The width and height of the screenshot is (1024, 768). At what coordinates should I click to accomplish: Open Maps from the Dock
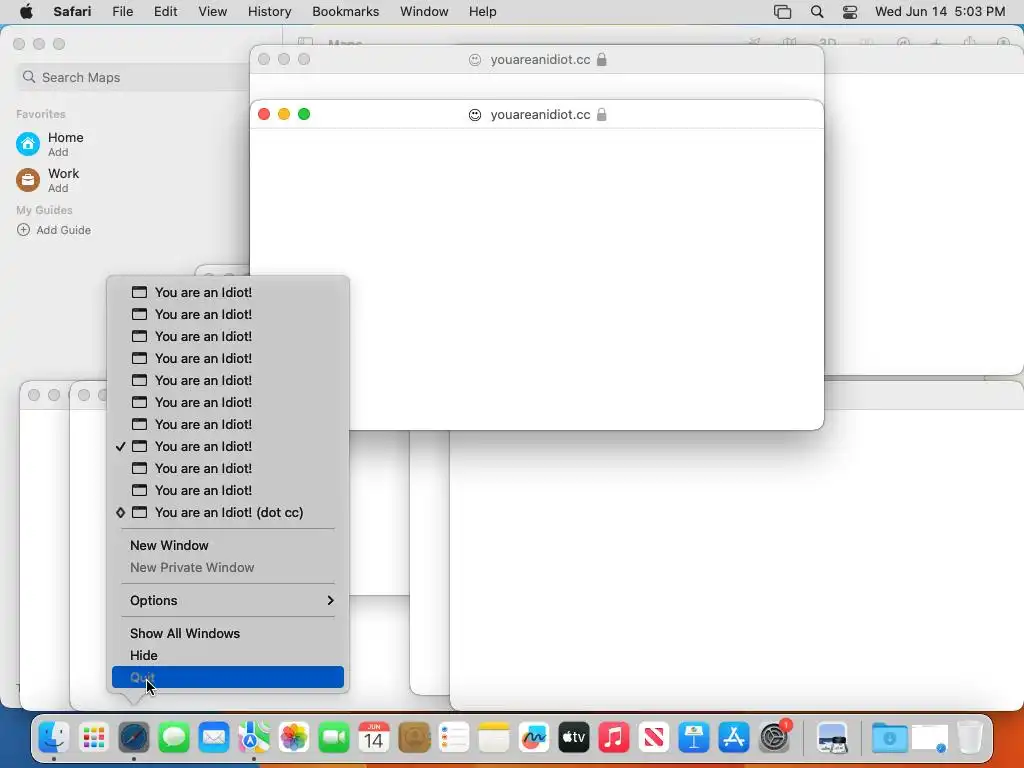tap(254, 738)
